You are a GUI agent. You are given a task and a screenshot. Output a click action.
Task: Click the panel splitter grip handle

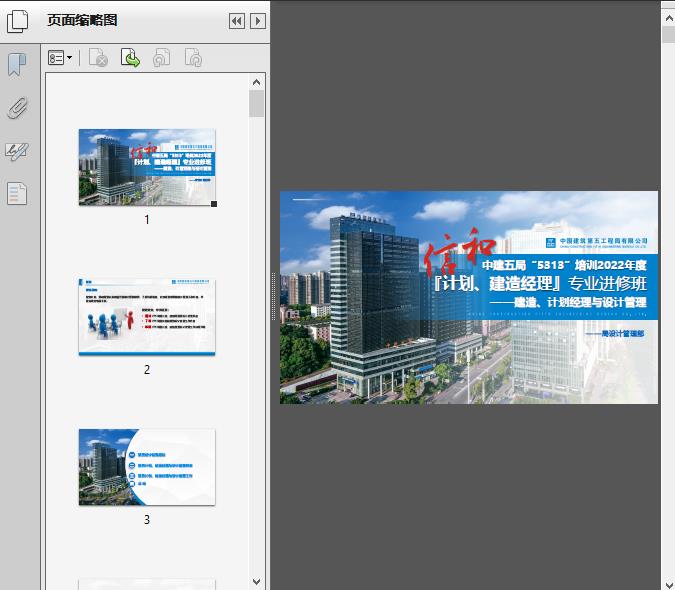tap(273, 297)
